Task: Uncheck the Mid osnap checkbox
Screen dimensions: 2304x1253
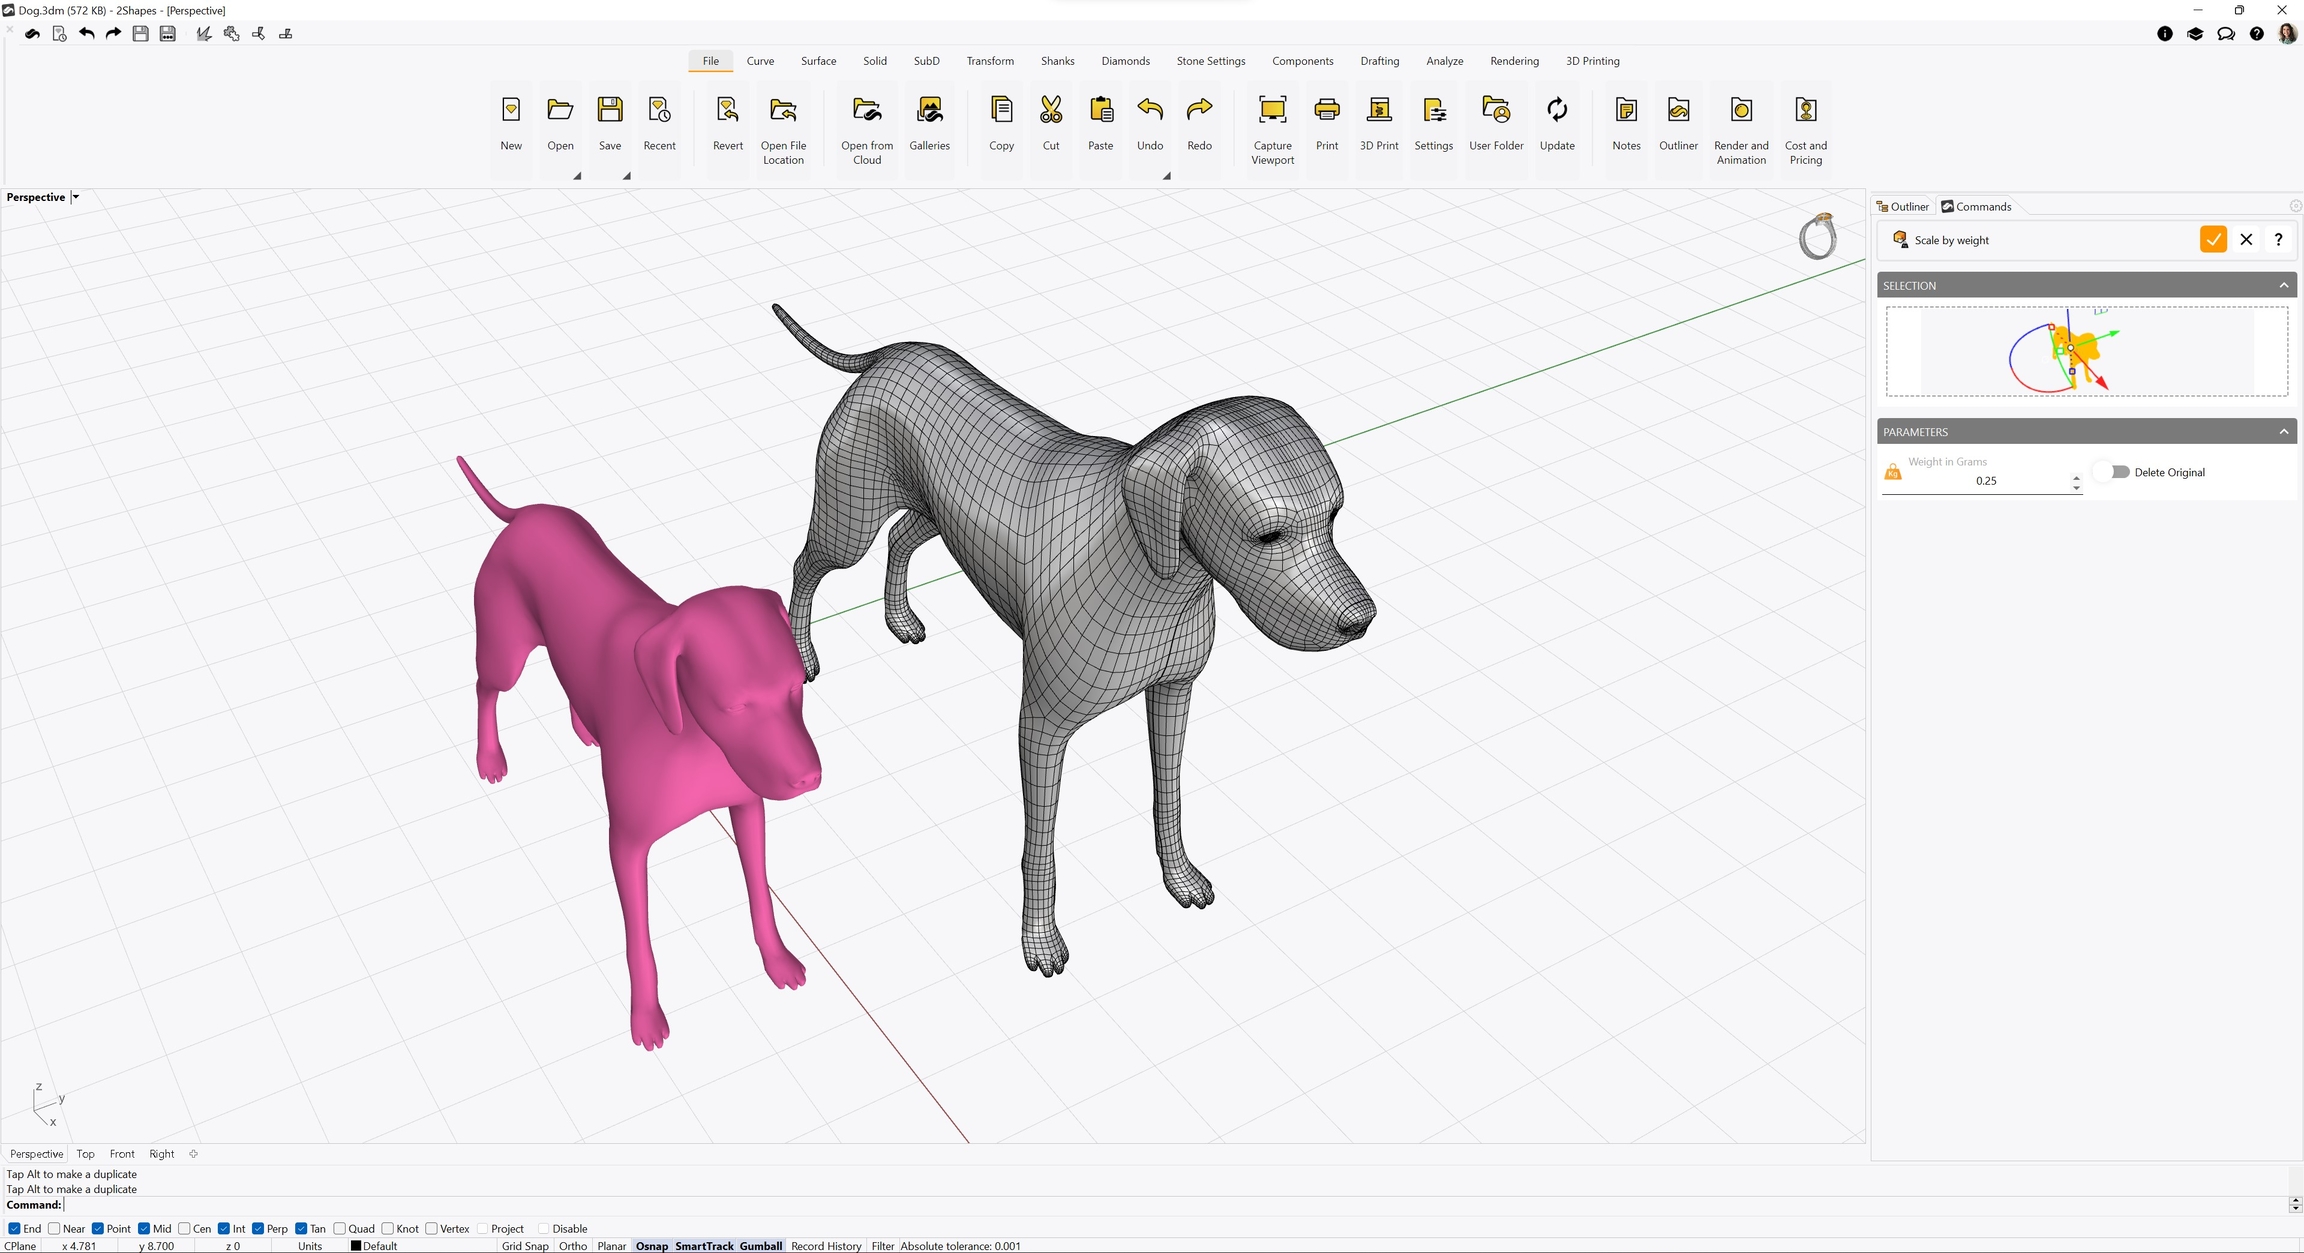Action: click(144, 1229)
